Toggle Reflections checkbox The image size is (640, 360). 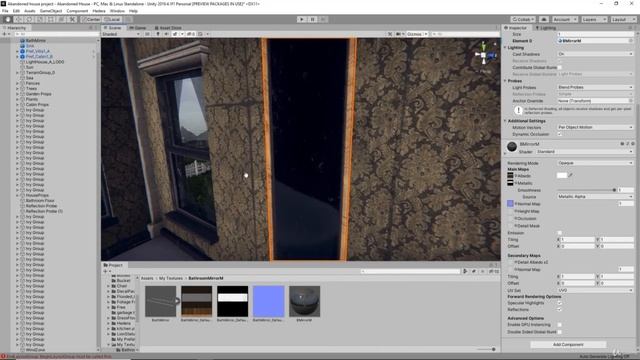560,310
